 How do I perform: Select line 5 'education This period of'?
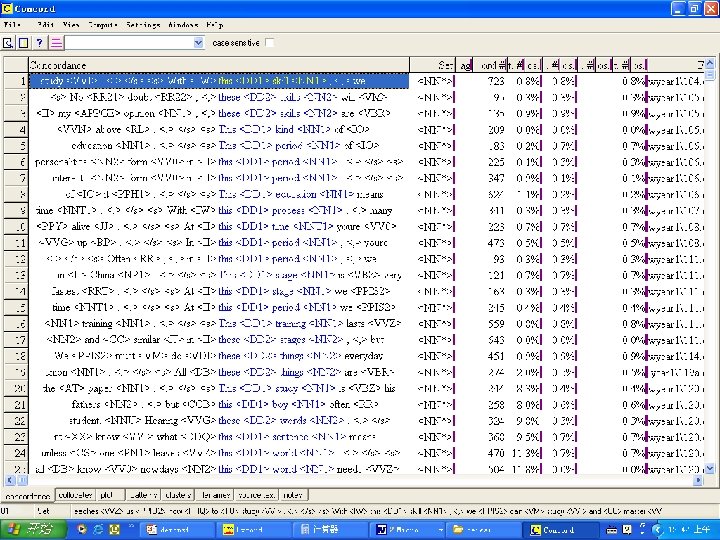tap(219, 146)
